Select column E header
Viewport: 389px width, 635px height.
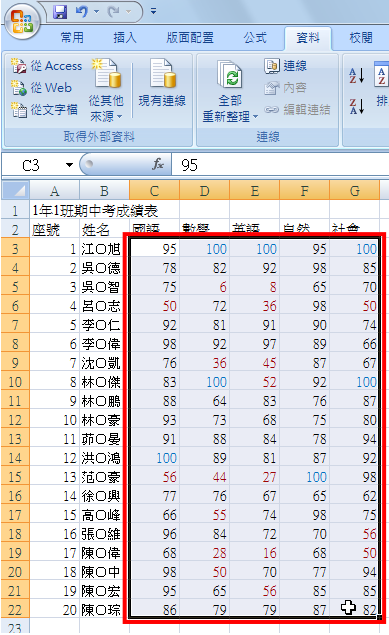point(255,190)
